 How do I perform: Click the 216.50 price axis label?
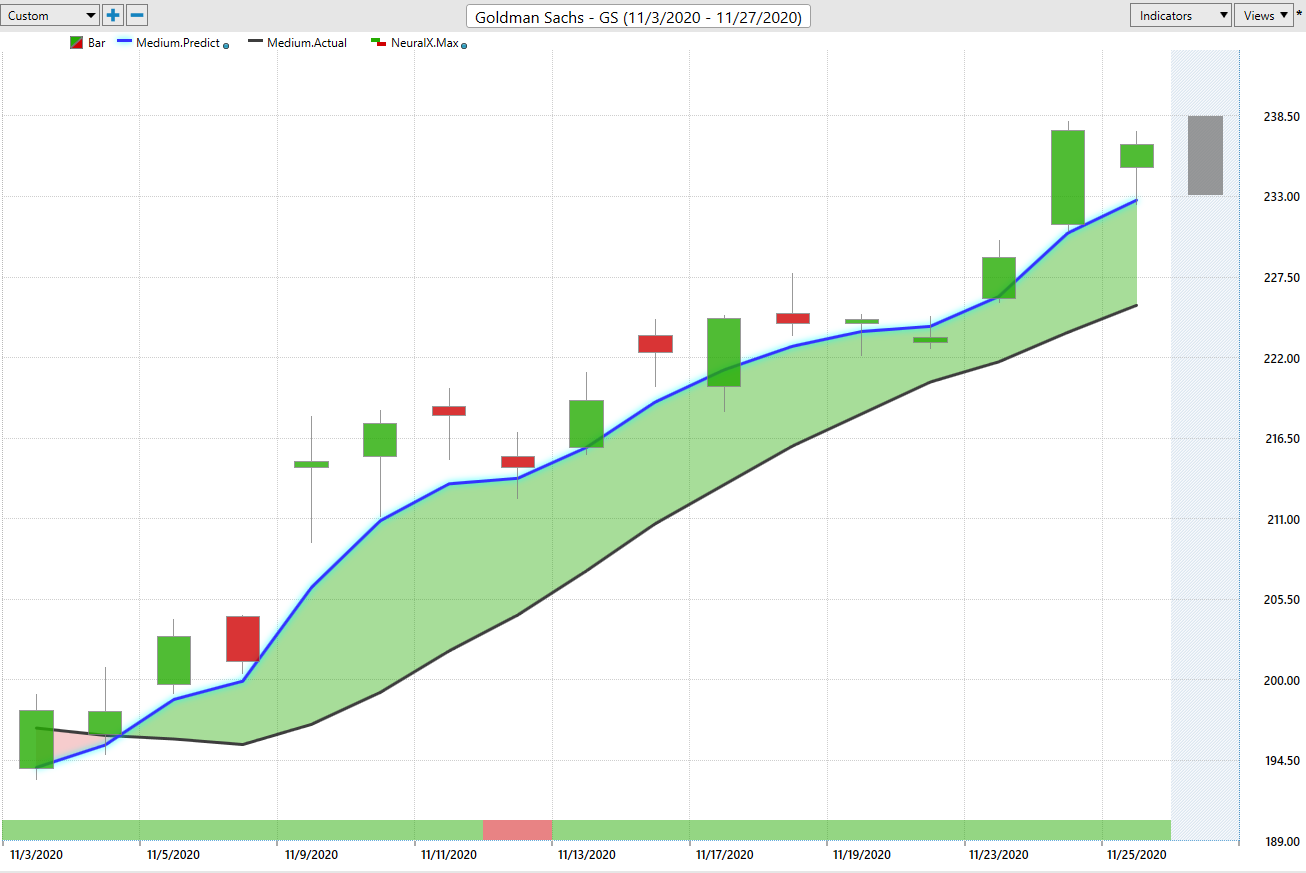pyautogui.click(x=1281, y=439)
